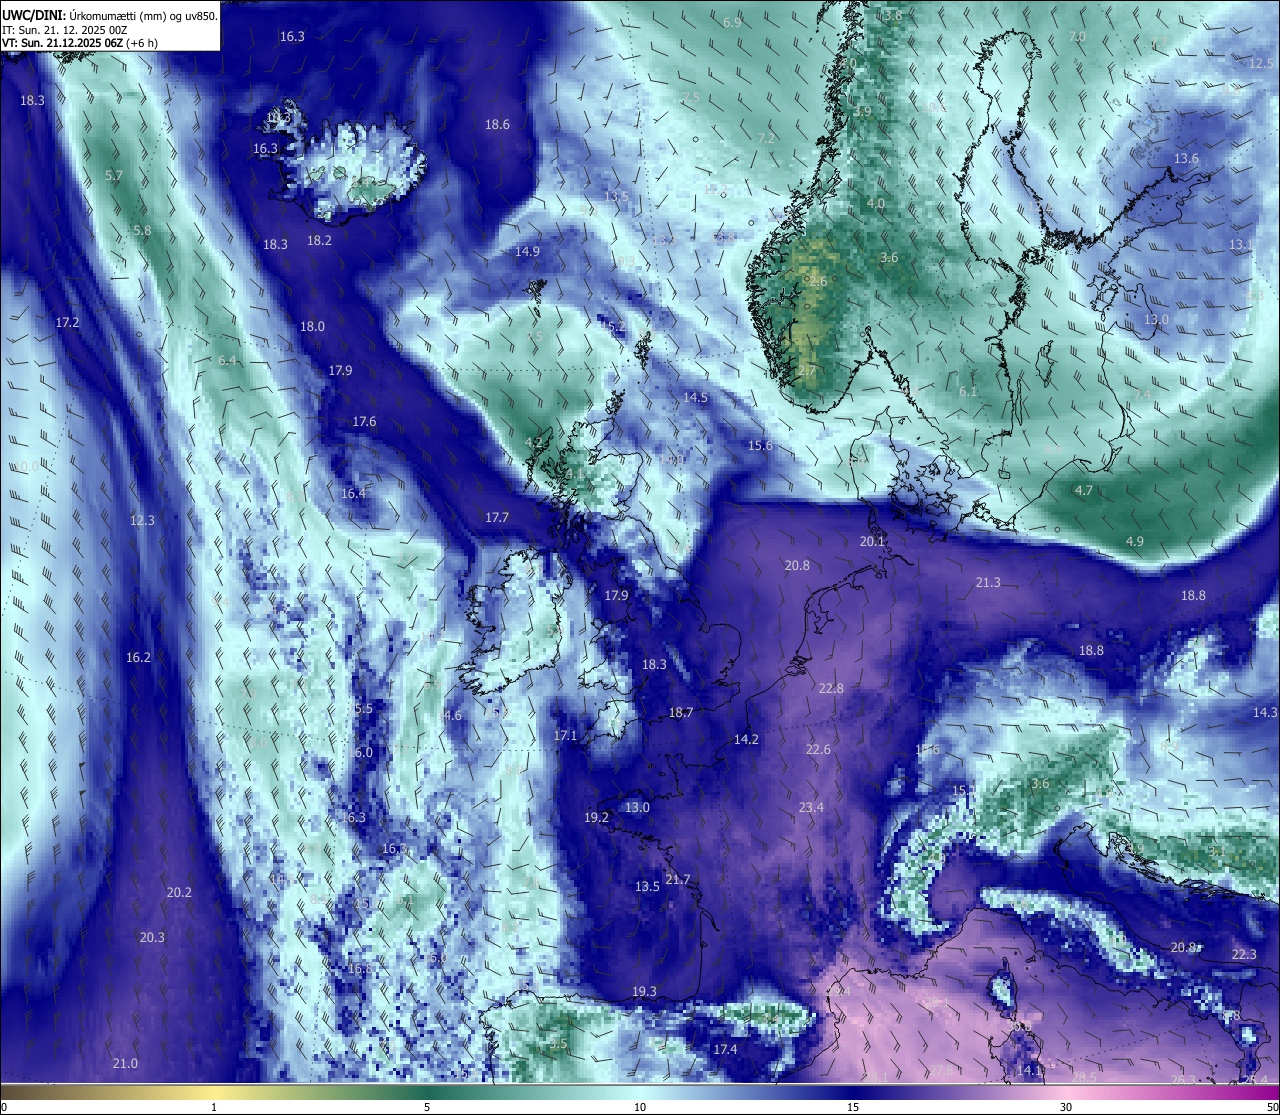Click the 10 label on the colour scale

(x=640, y=1107)
